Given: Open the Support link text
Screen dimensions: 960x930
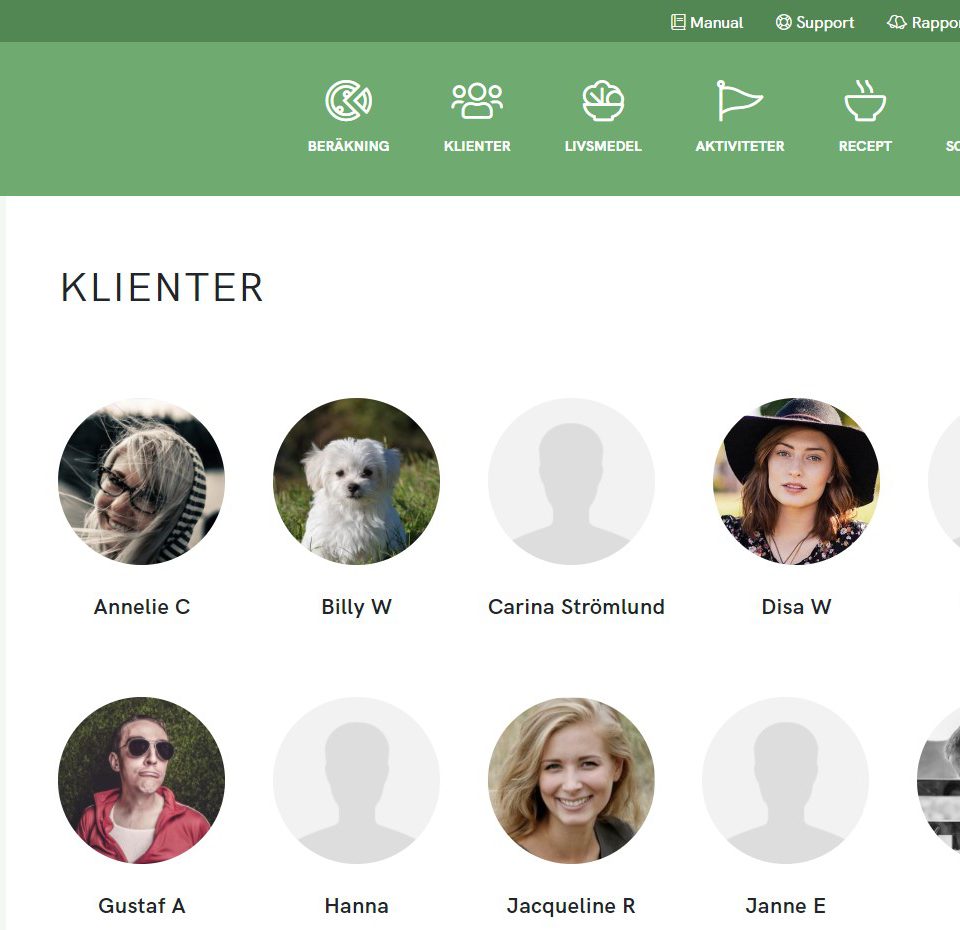Looking at the screenshot, I should (x=825, y=23).
